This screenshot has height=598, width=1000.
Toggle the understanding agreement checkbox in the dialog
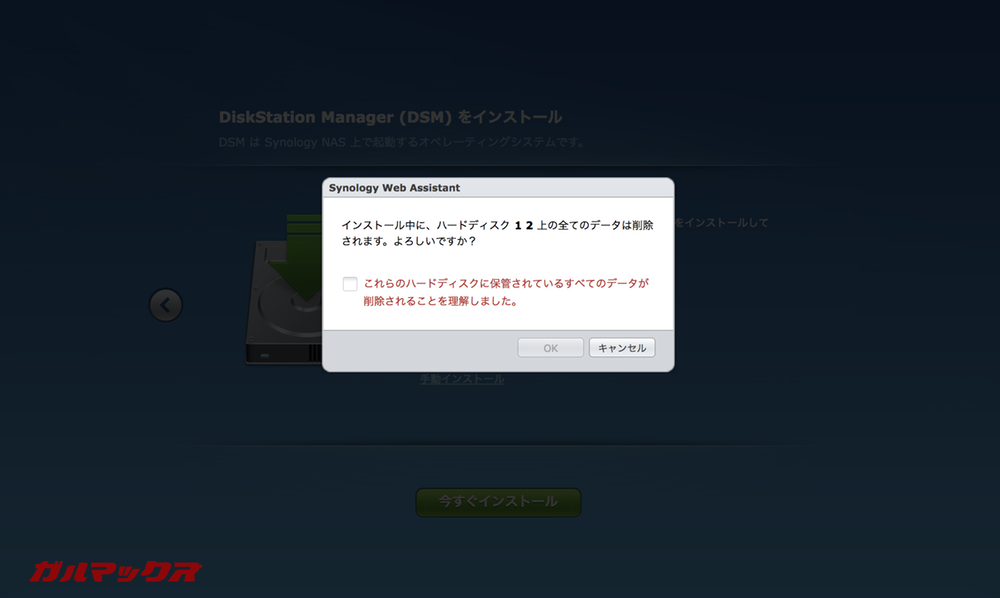(350, 284)
